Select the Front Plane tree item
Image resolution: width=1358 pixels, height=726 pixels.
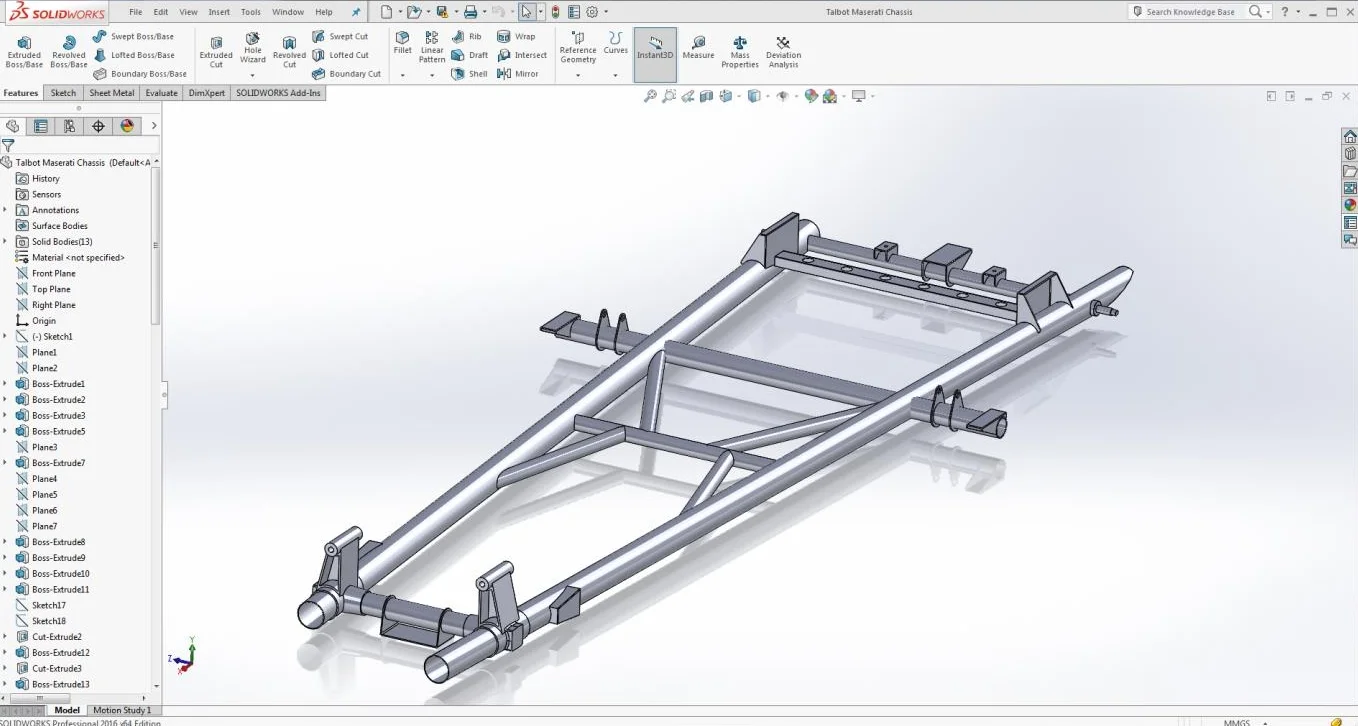click(x=53, y=273)
